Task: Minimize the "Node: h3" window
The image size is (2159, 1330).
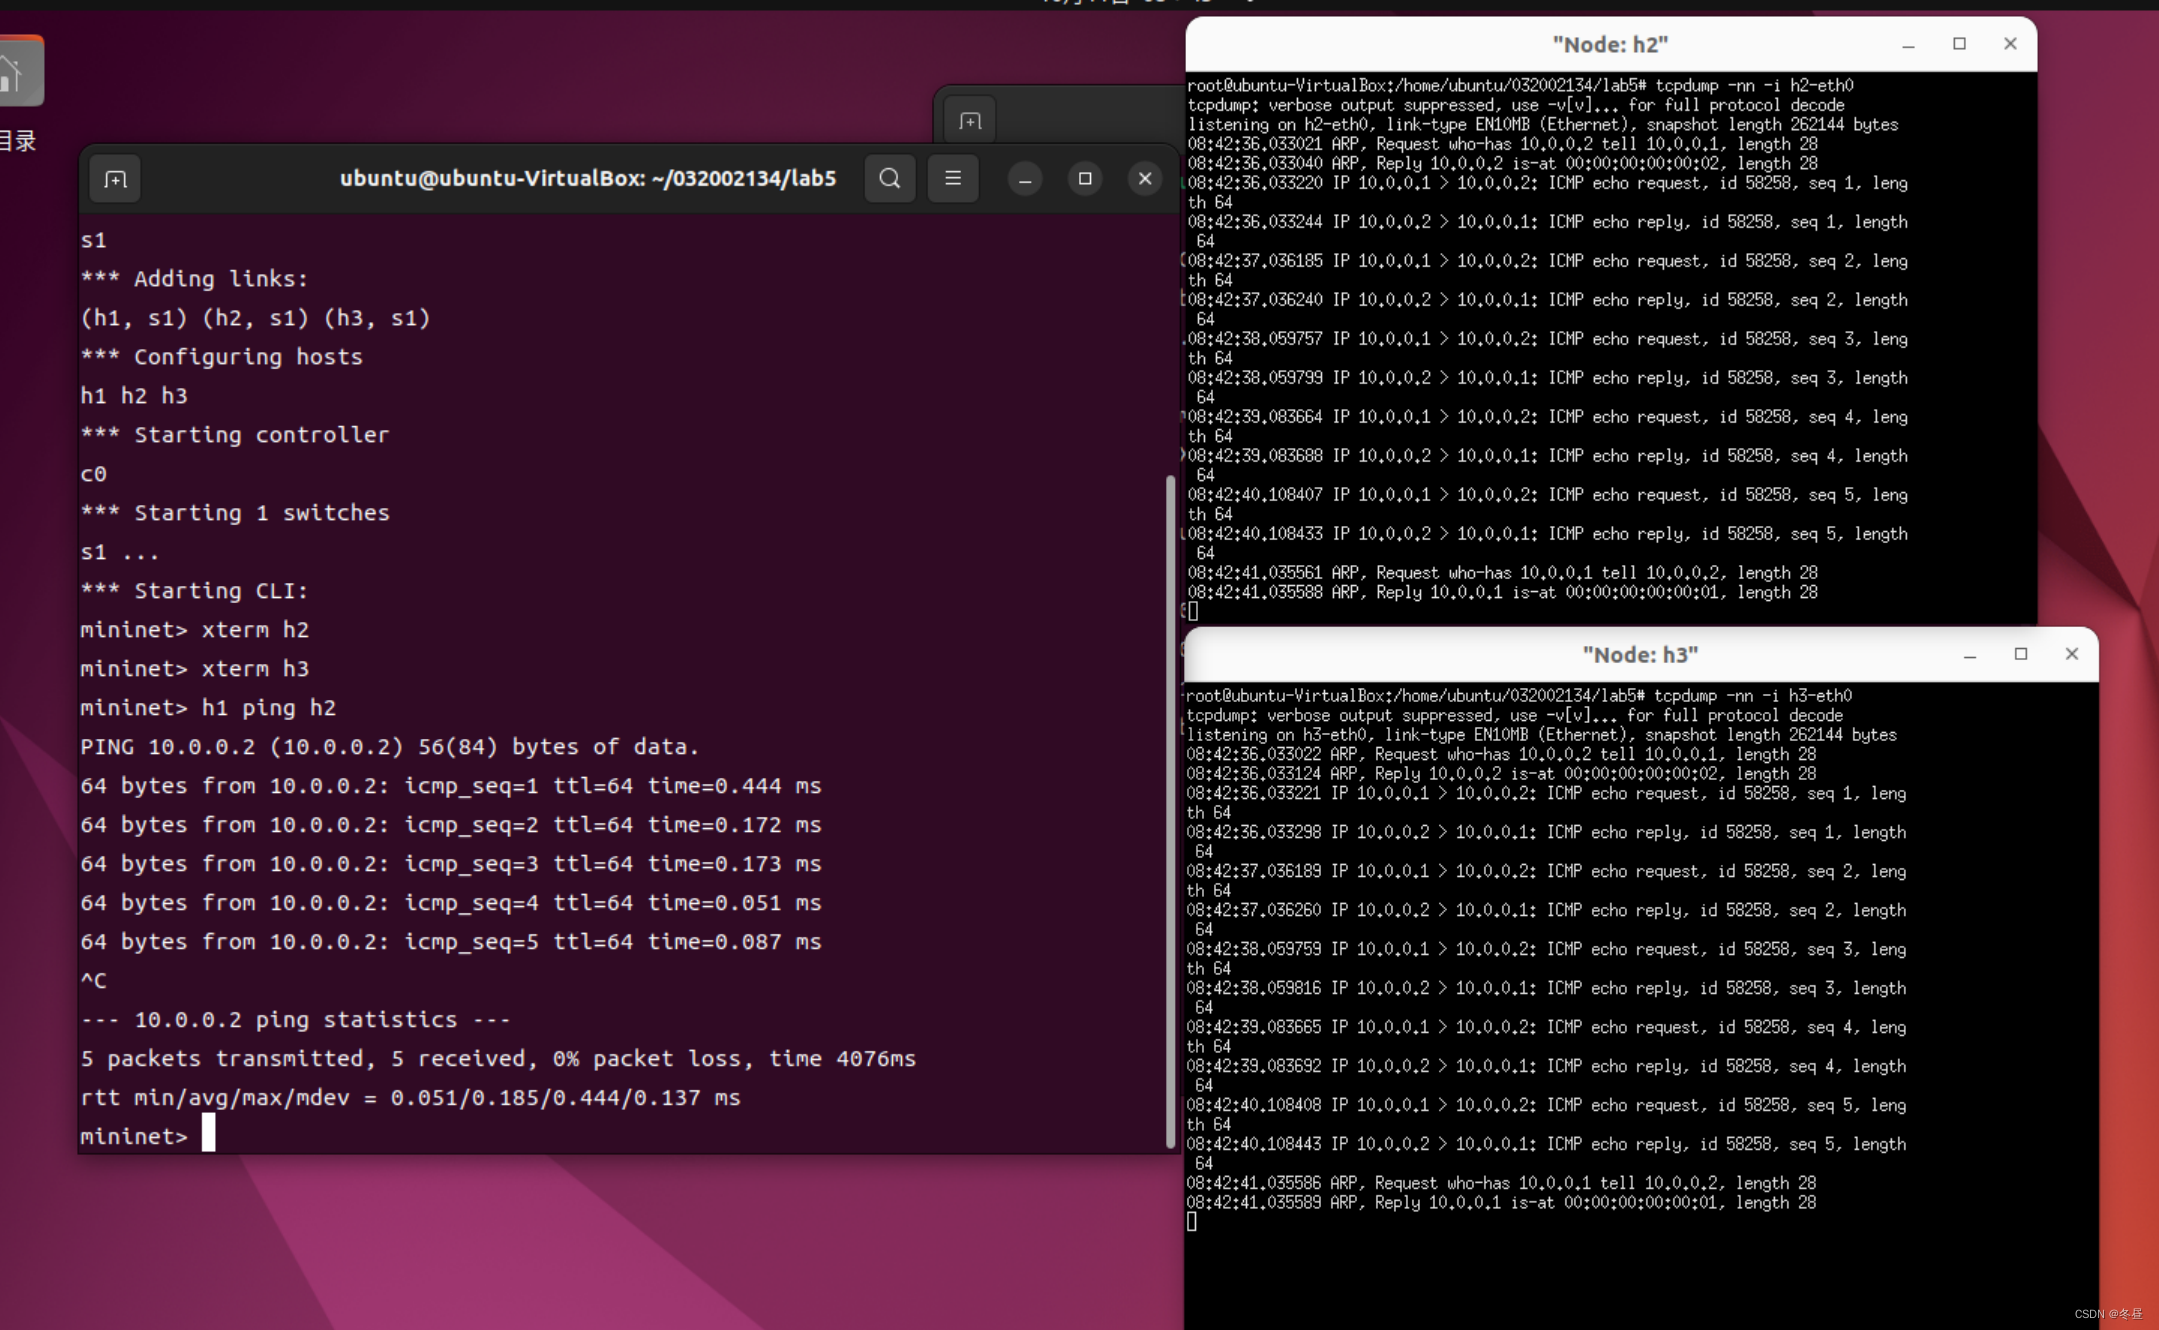Action: click(x=1970, y=655)
